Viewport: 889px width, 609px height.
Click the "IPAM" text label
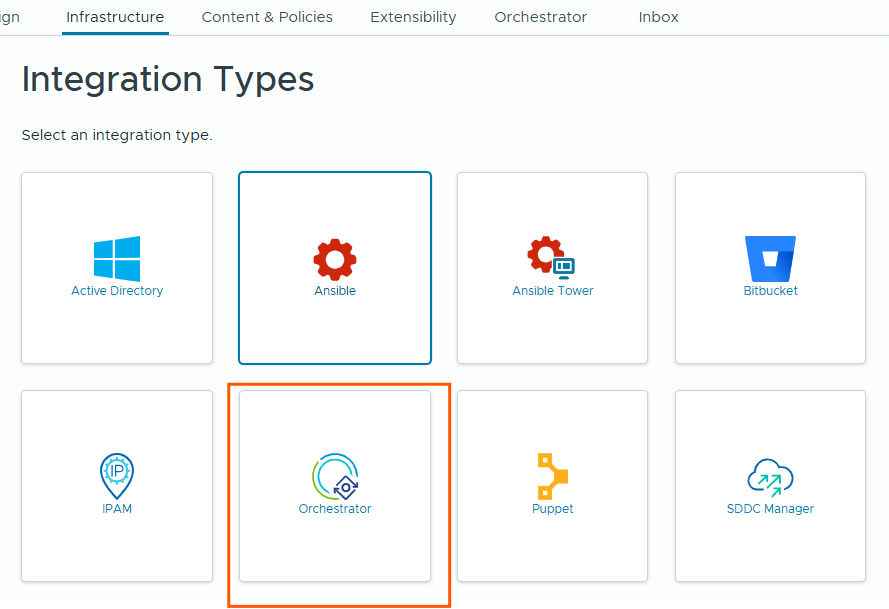point(117,509)
